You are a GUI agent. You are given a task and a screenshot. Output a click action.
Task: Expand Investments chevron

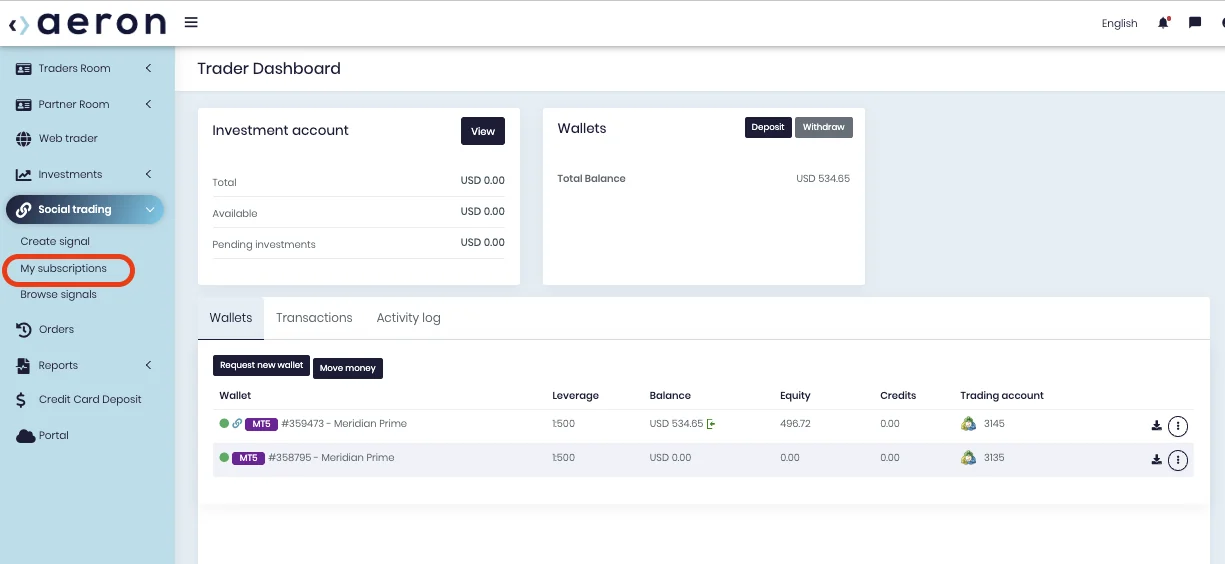tap(148, 175)
